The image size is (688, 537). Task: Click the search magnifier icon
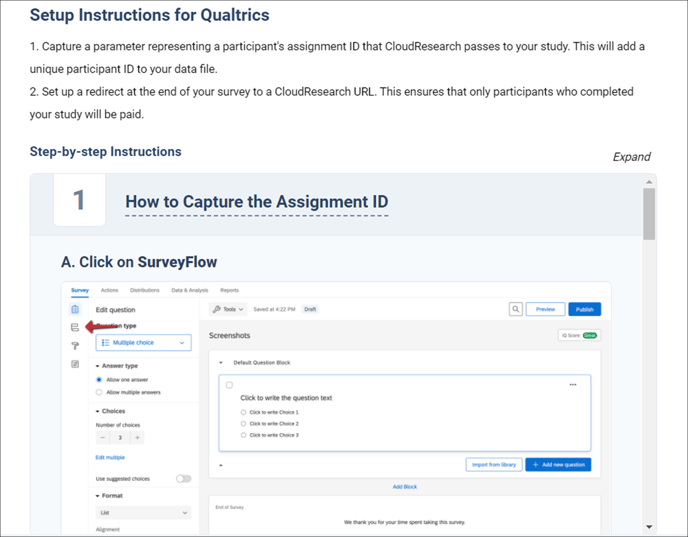click(516, 309)
